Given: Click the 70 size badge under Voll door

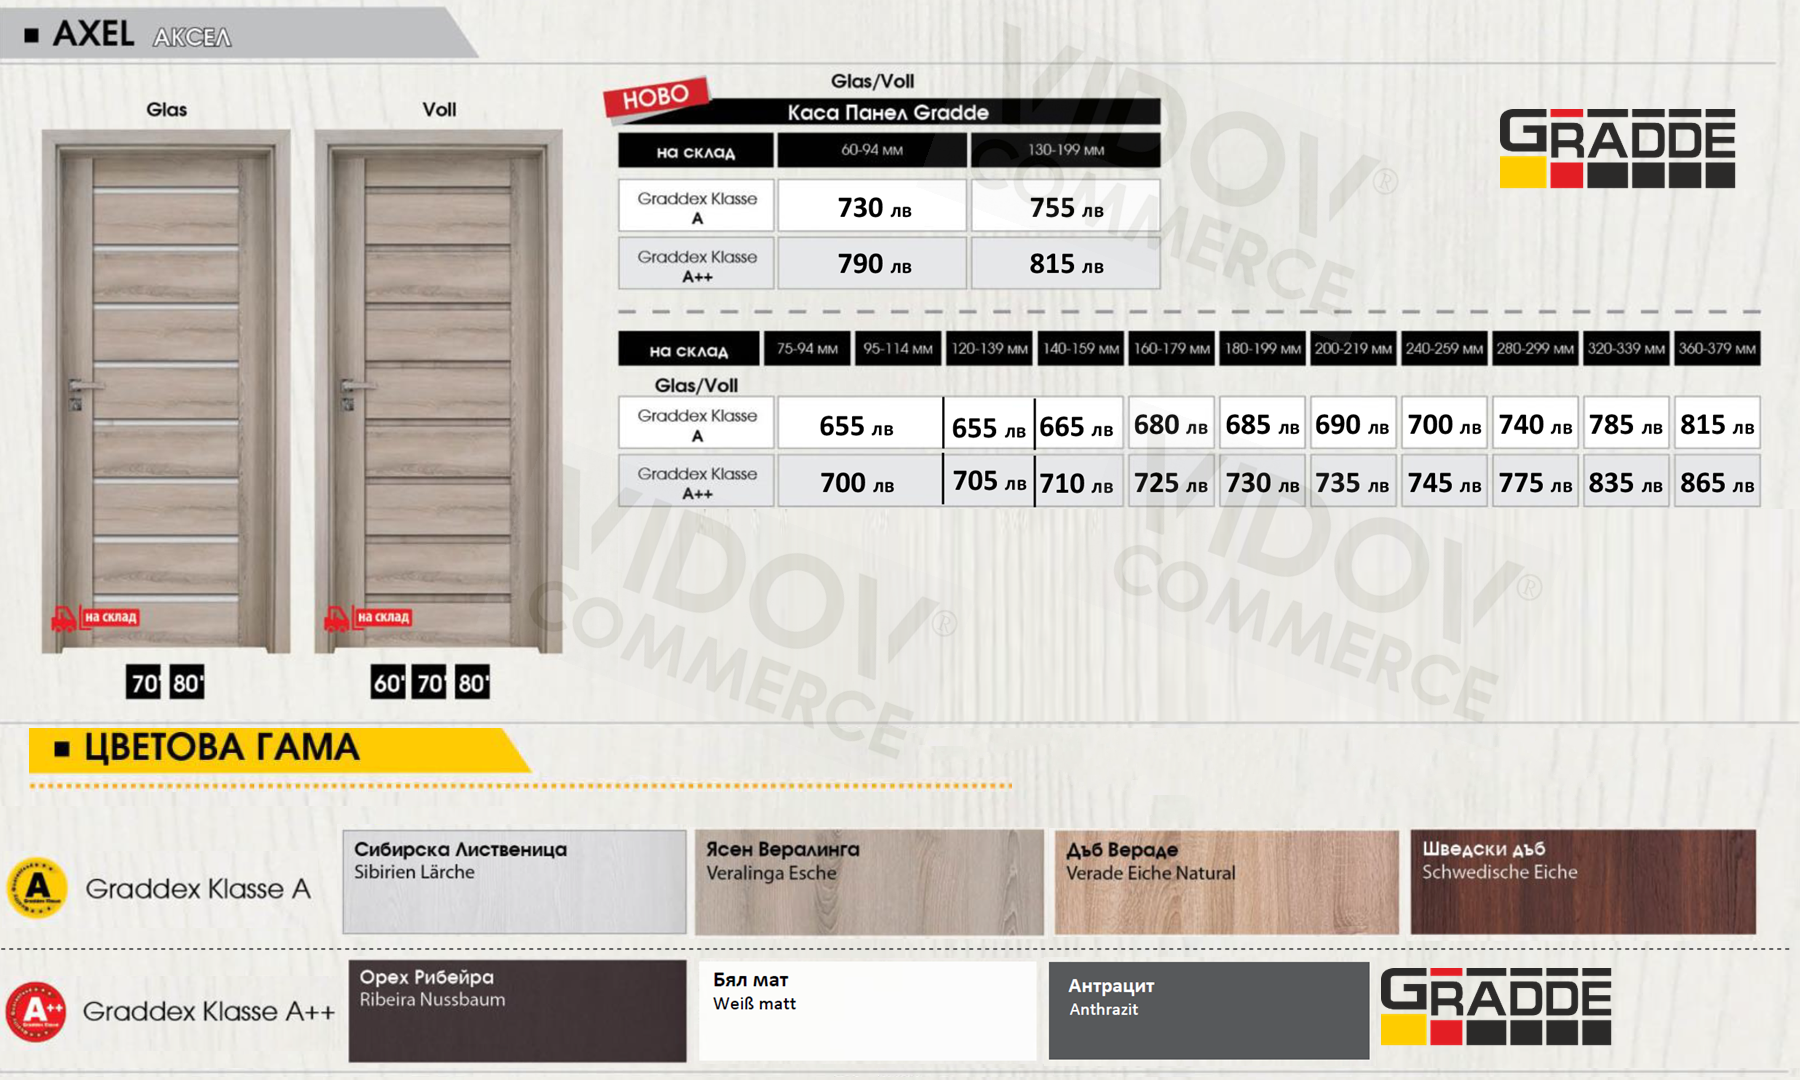Looking at the screenshot, I should click(430, 683).
